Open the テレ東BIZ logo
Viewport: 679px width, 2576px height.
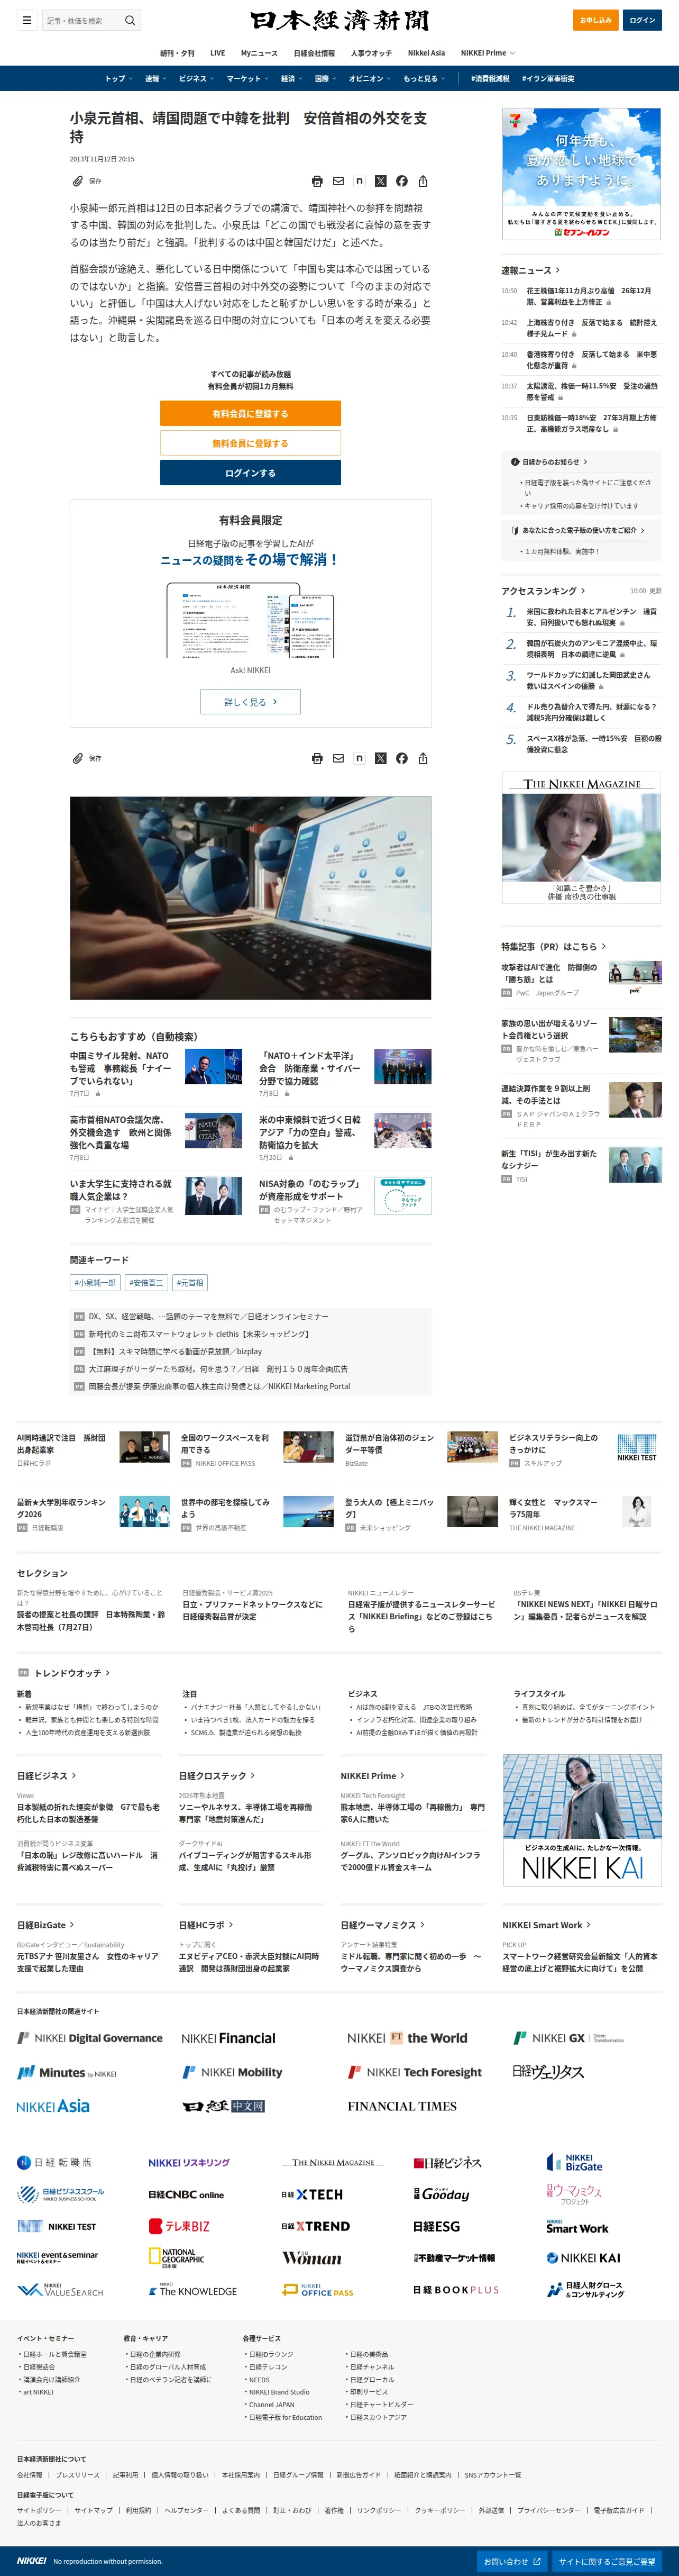(179, 2226)
